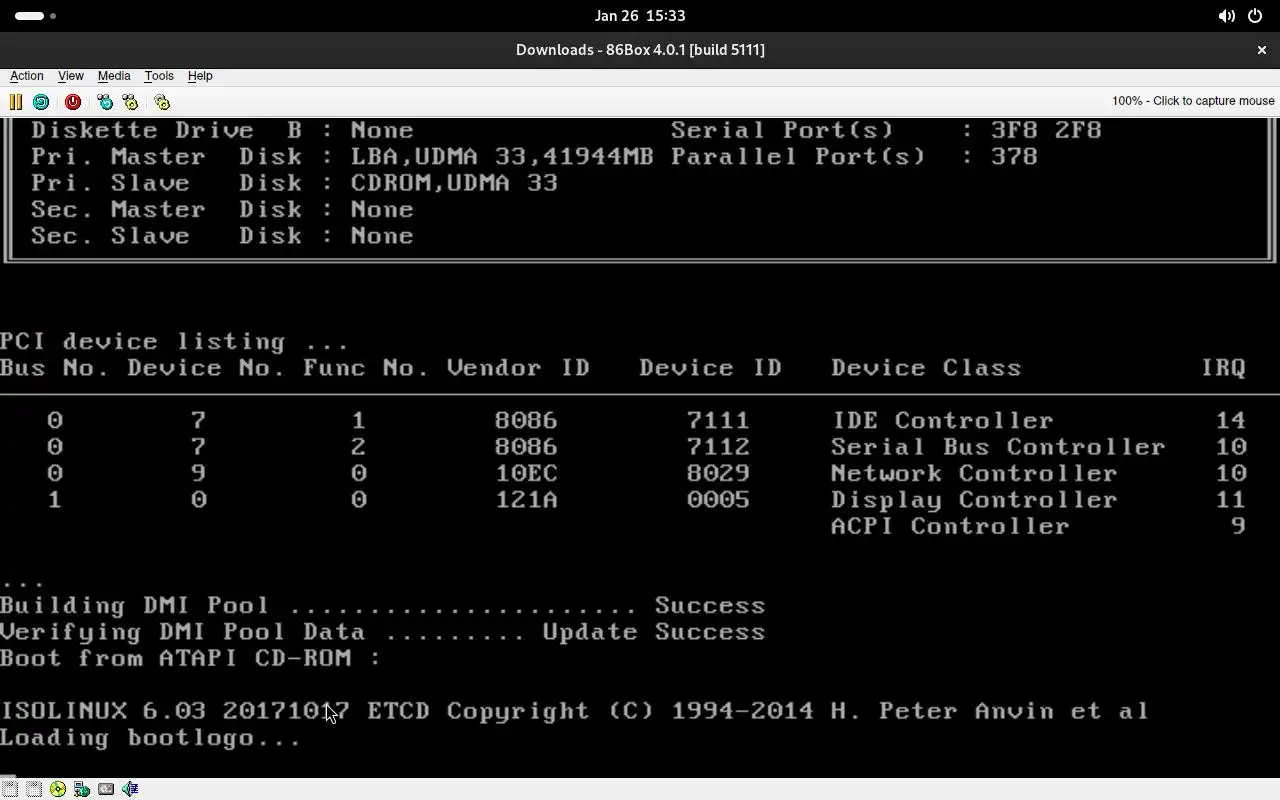The height and width of the screenshot is (800, 1280).
Task: Click the hard disk activity status icon
Action: pyautogui.click(x=106, y=789)
